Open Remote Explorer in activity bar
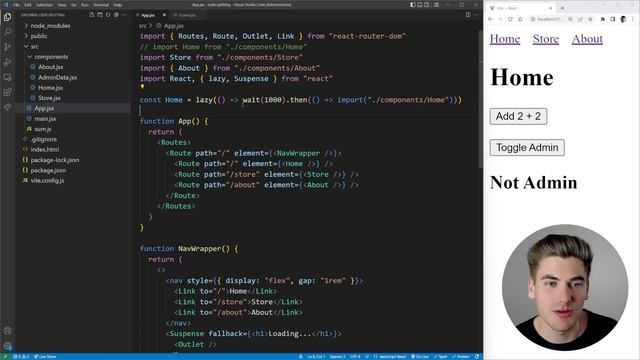640x360 pixels. pos(7,77)
